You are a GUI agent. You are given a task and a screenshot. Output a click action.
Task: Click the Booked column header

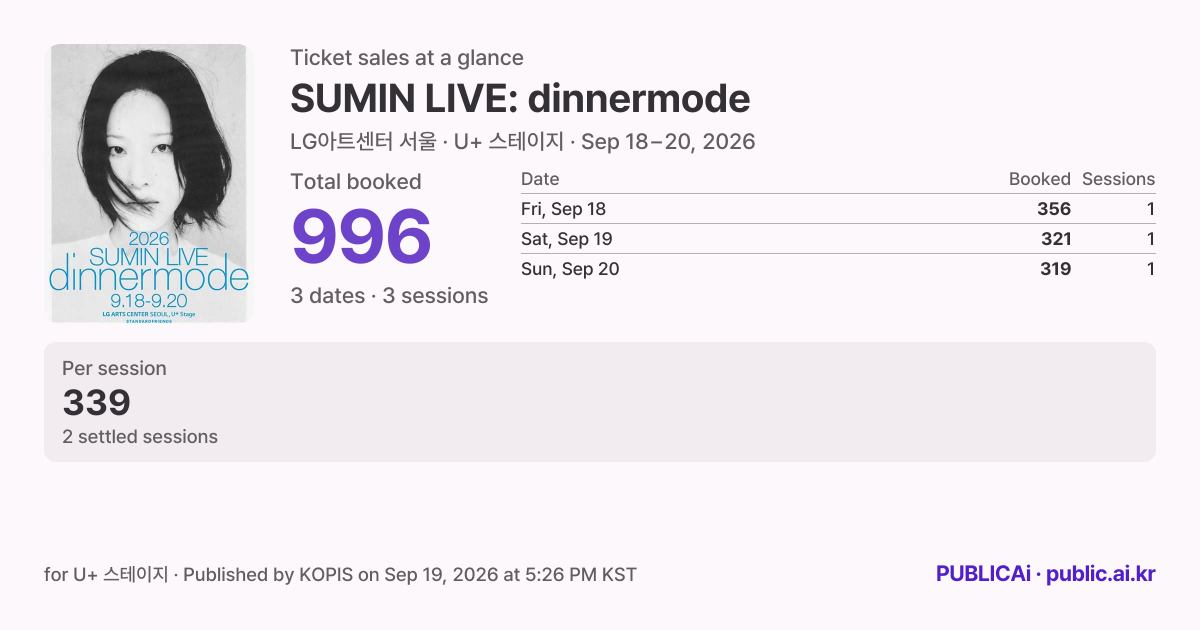(x=1039, y=179)
